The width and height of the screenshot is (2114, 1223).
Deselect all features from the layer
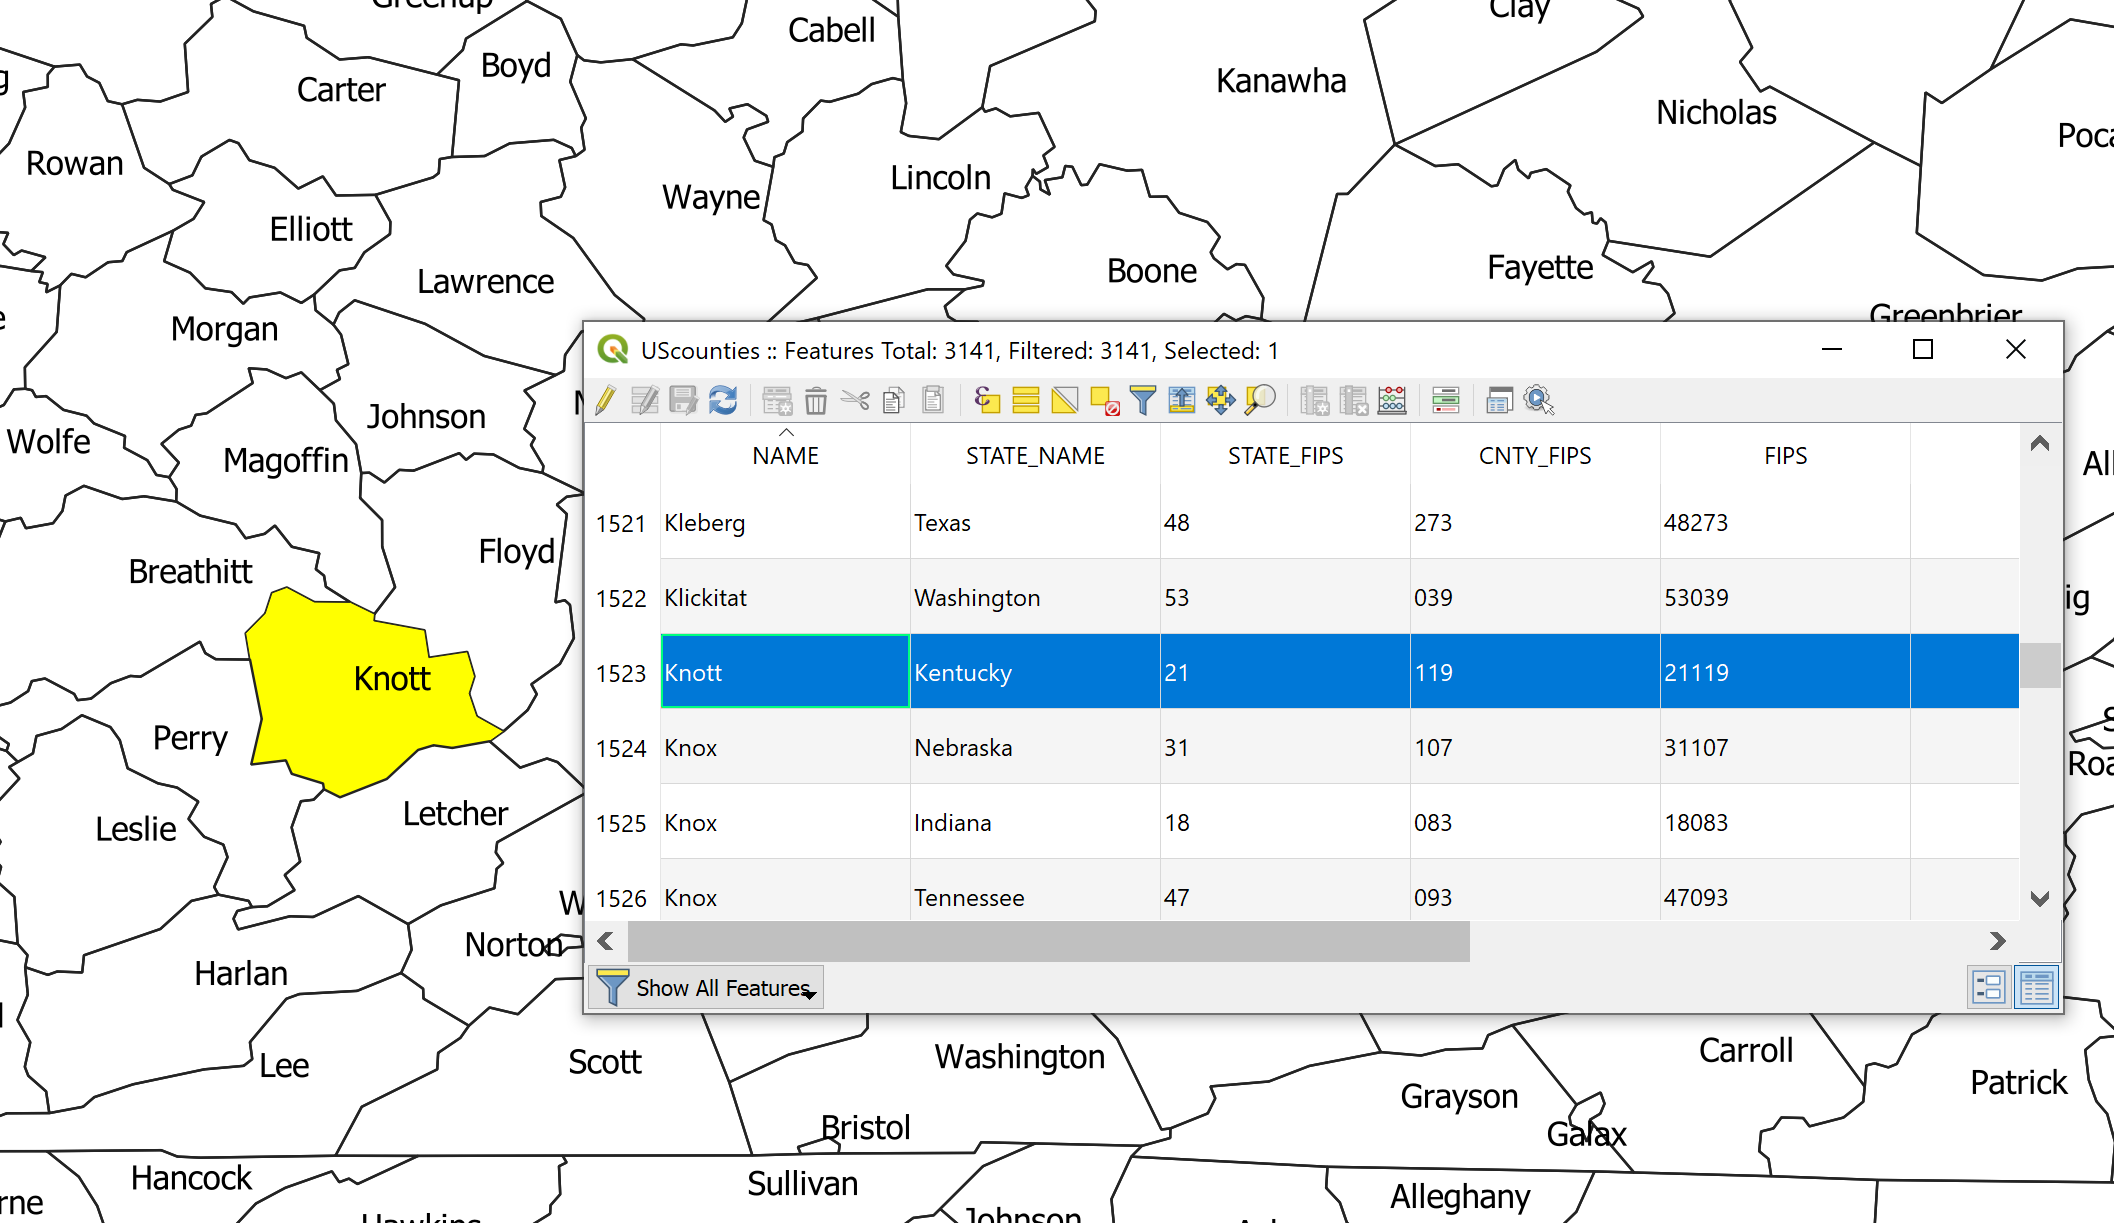(x=1105, y=400)
